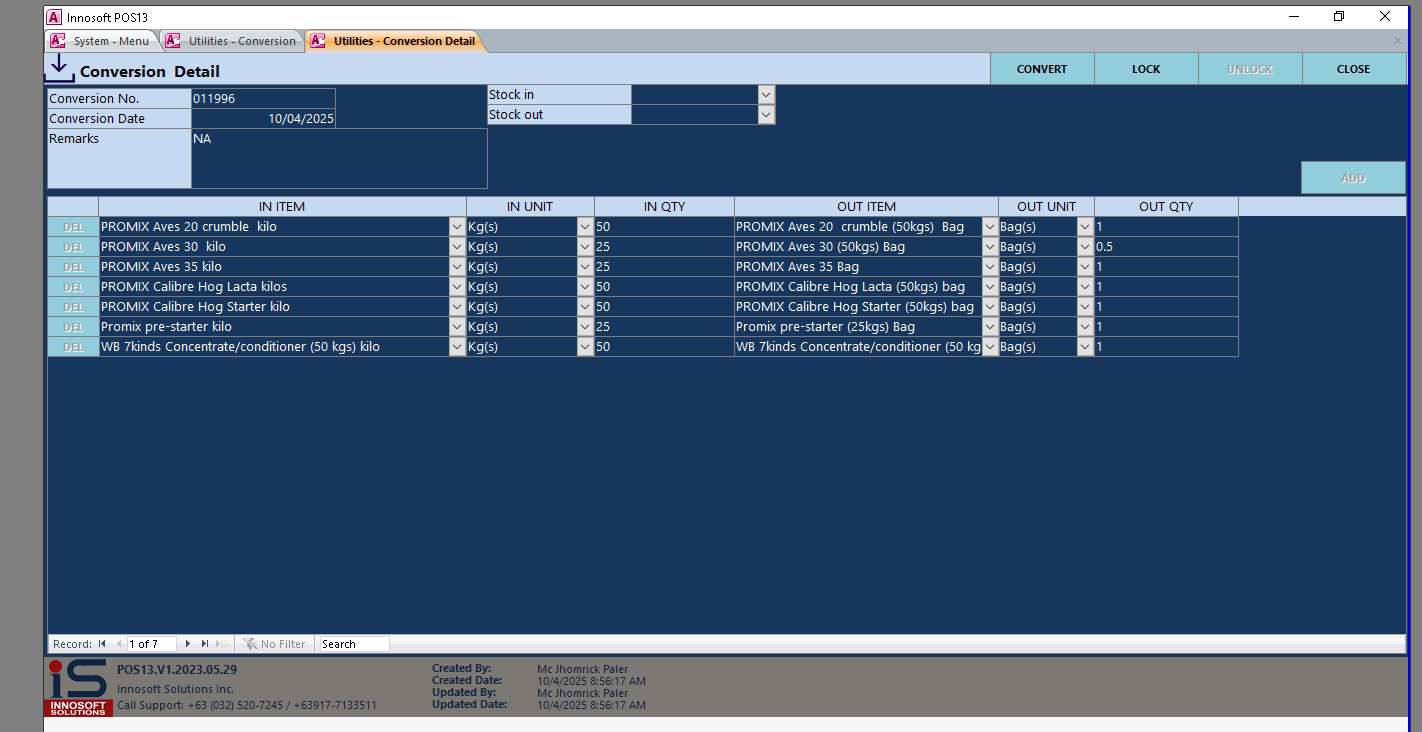Switch to the Utilities - Conversion tab
Viewport: 1422px width, 732px height.
tap(233, 41)
